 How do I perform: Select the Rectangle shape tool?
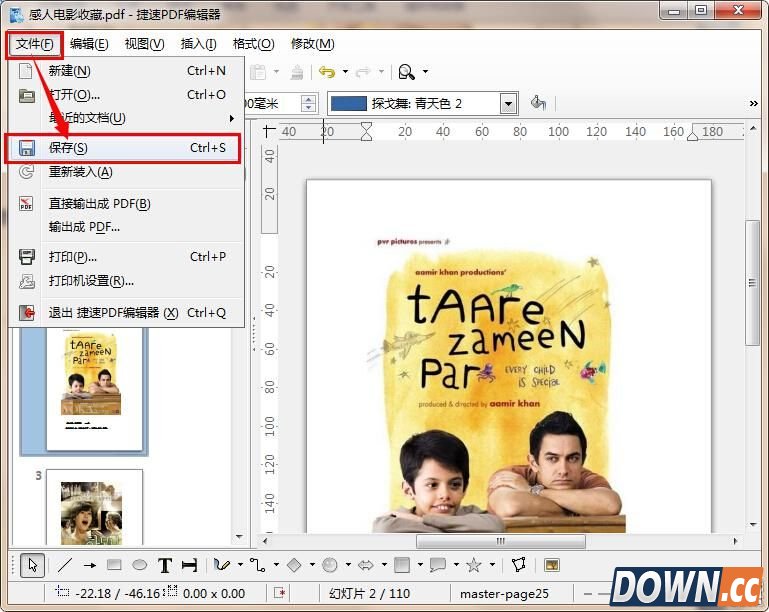[114, 565]
